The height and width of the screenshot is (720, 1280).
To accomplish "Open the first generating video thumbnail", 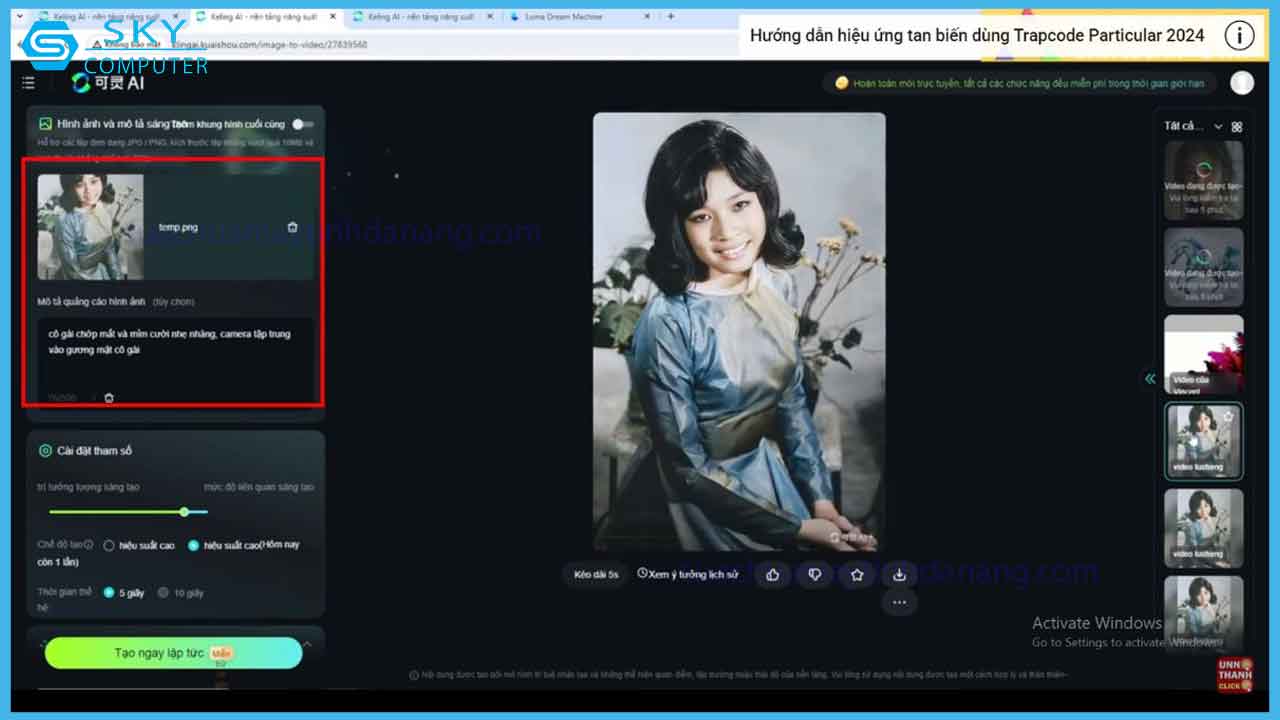I will coord(1204,180).
